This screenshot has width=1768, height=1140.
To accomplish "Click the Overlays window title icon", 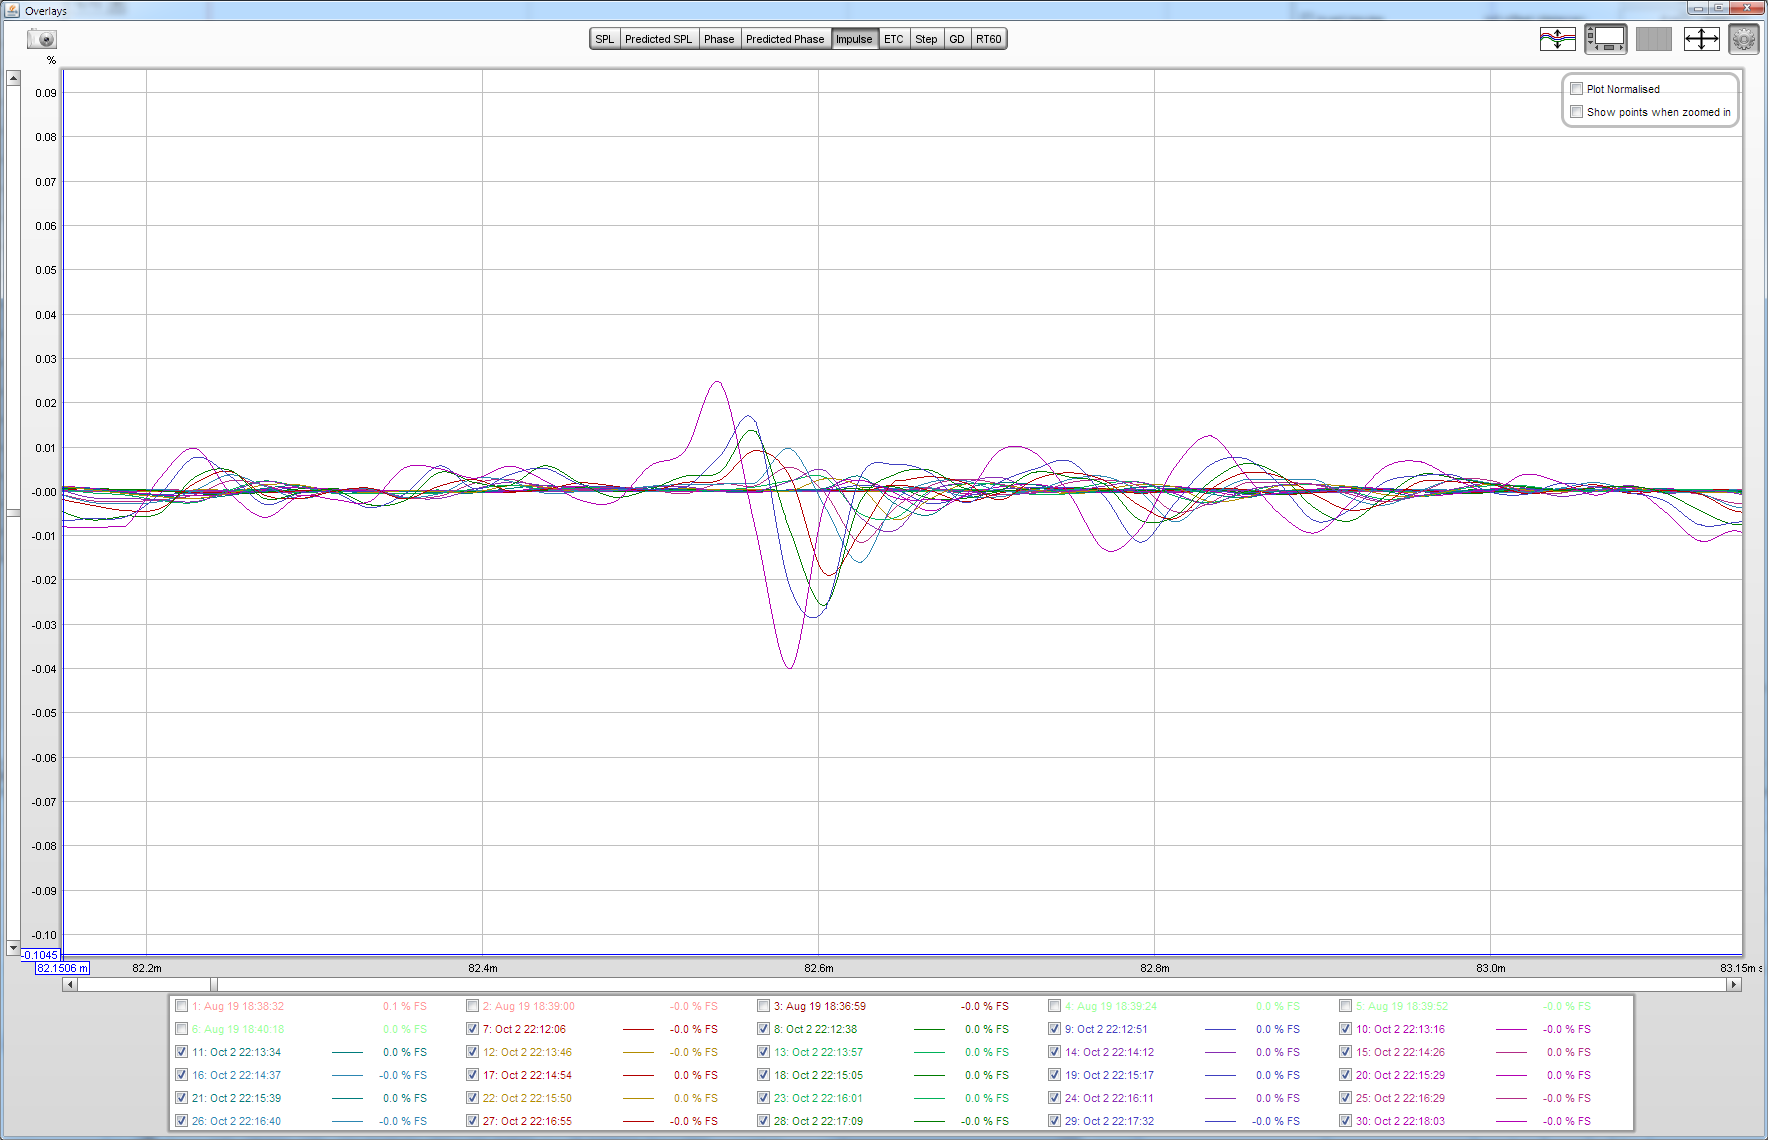I will pos(13,10).
